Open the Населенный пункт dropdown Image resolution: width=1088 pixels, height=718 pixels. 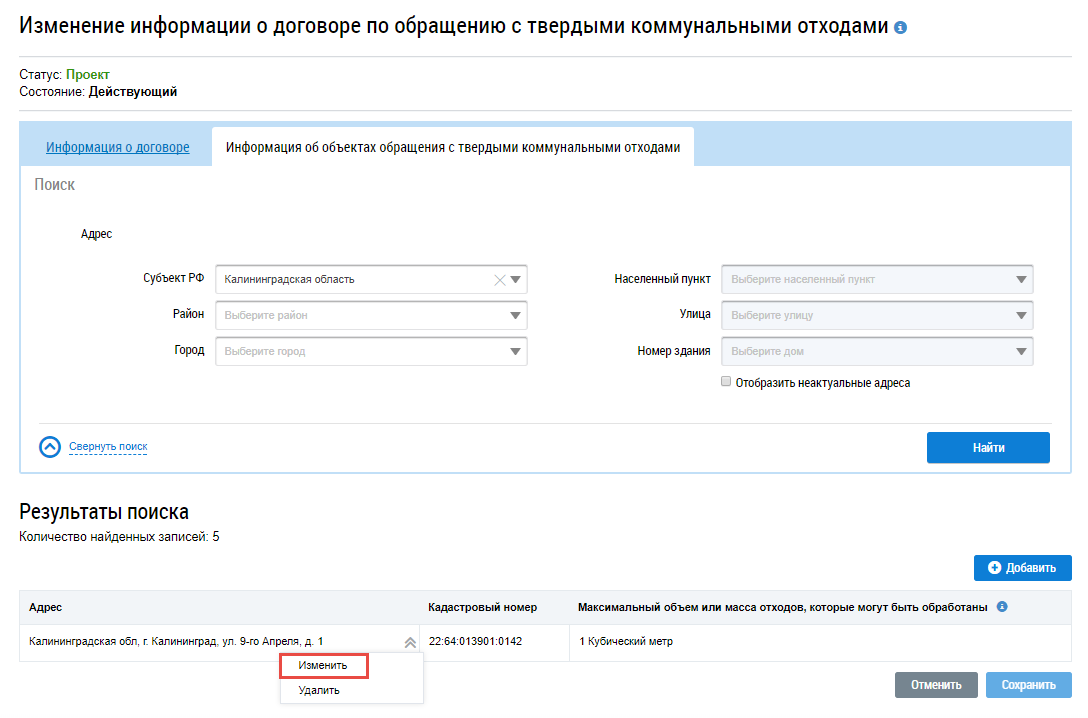click(1021, 280)
